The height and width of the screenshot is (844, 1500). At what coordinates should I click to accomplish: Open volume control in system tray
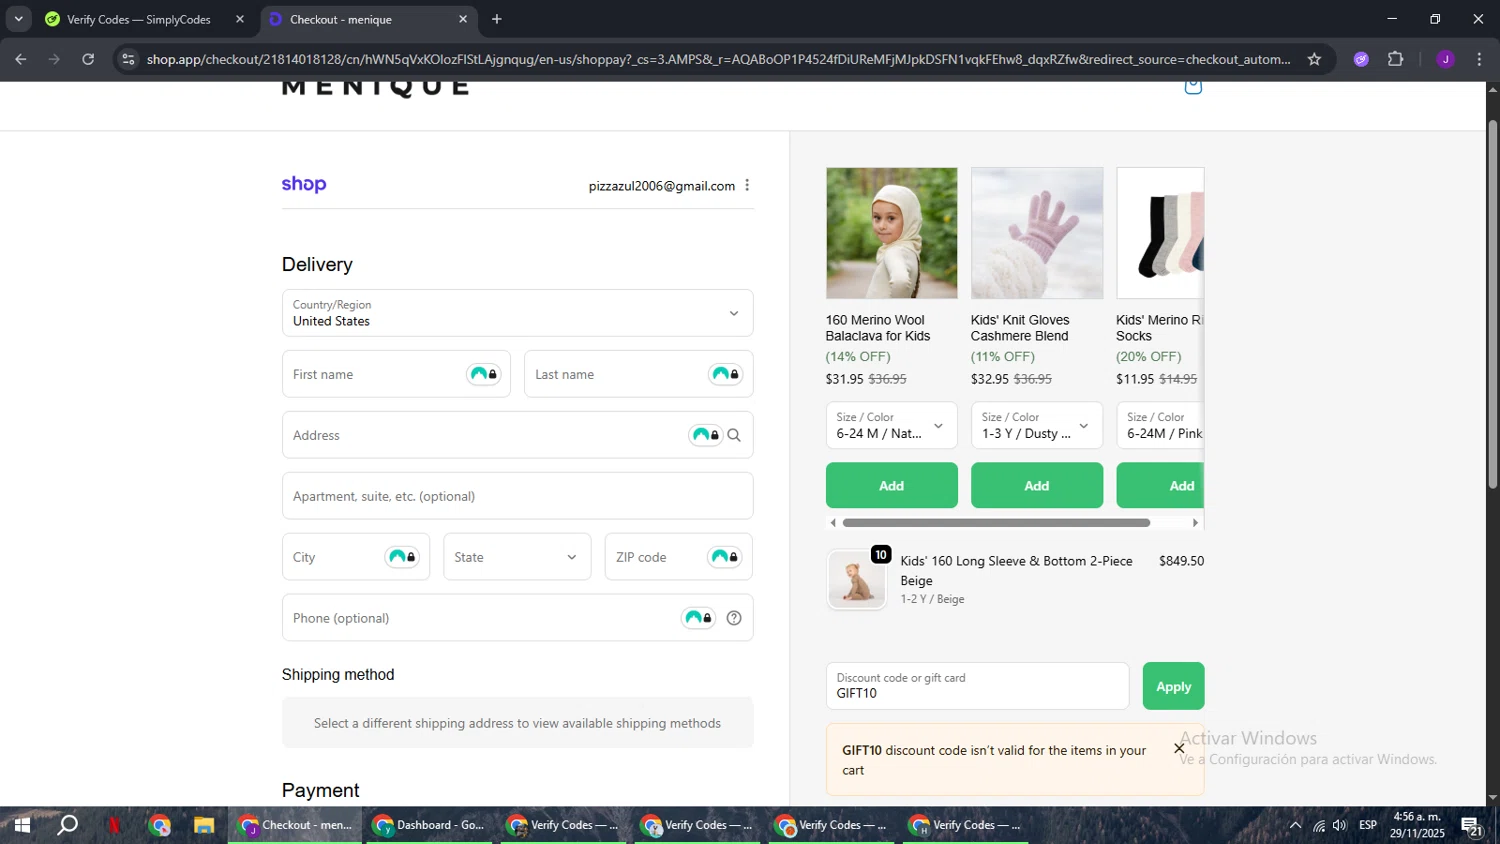point(1340,825)
